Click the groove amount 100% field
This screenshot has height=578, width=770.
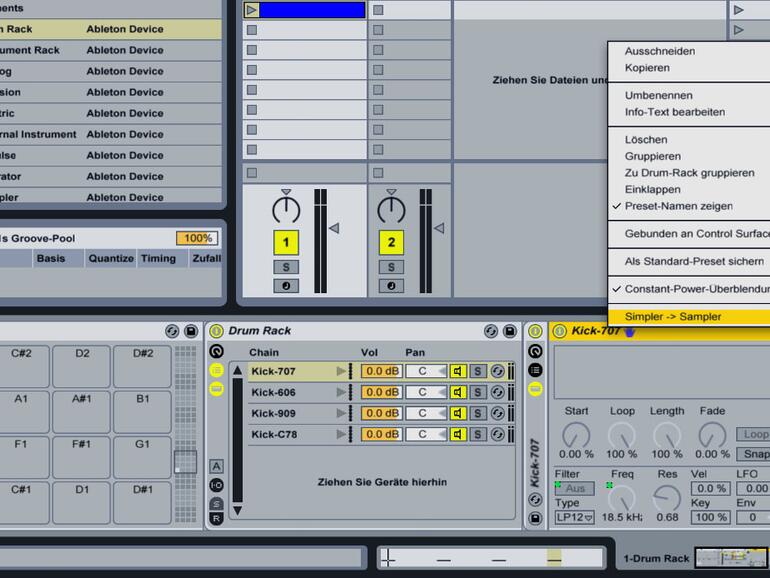[196, 238]
